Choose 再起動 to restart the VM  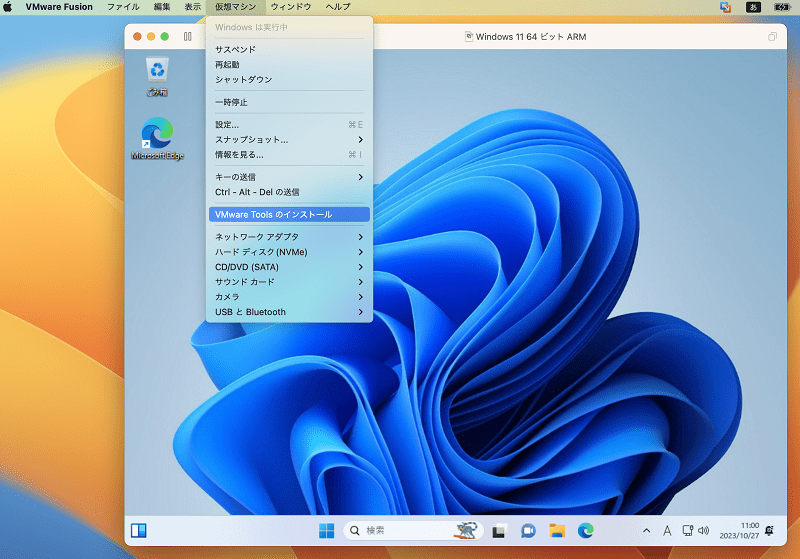pyautogui.click(x=289, y=65)
